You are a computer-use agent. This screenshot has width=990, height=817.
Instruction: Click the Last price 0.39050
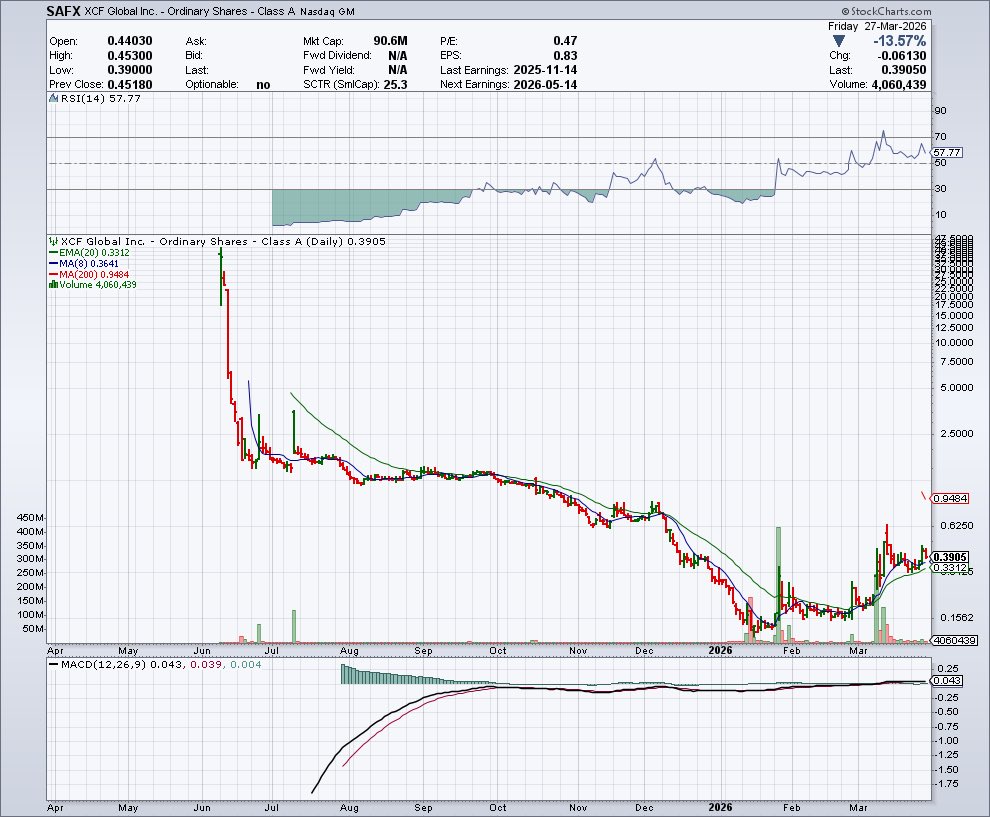click(x=904, y=70)
